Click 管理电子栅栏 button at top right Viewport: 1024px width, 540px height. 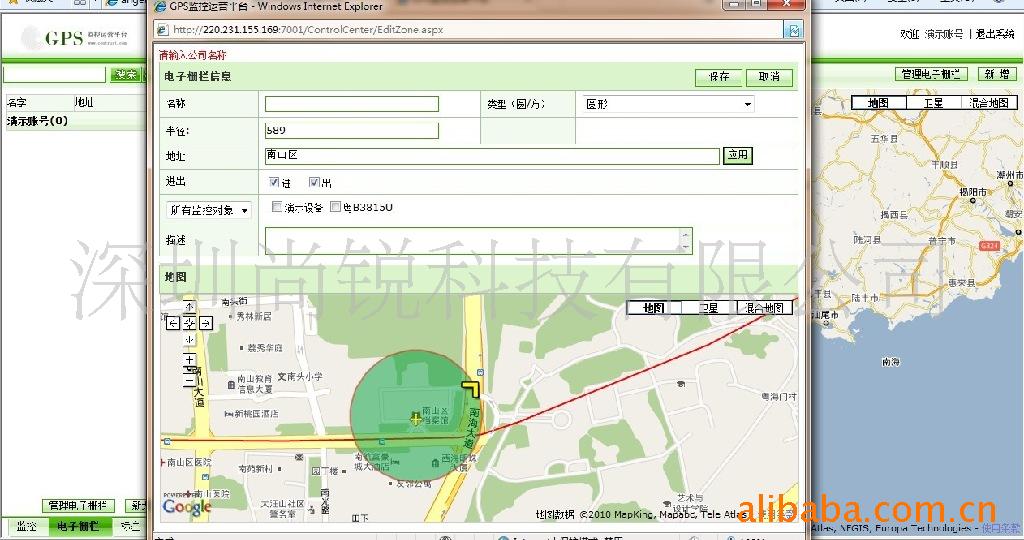[931, 74]
